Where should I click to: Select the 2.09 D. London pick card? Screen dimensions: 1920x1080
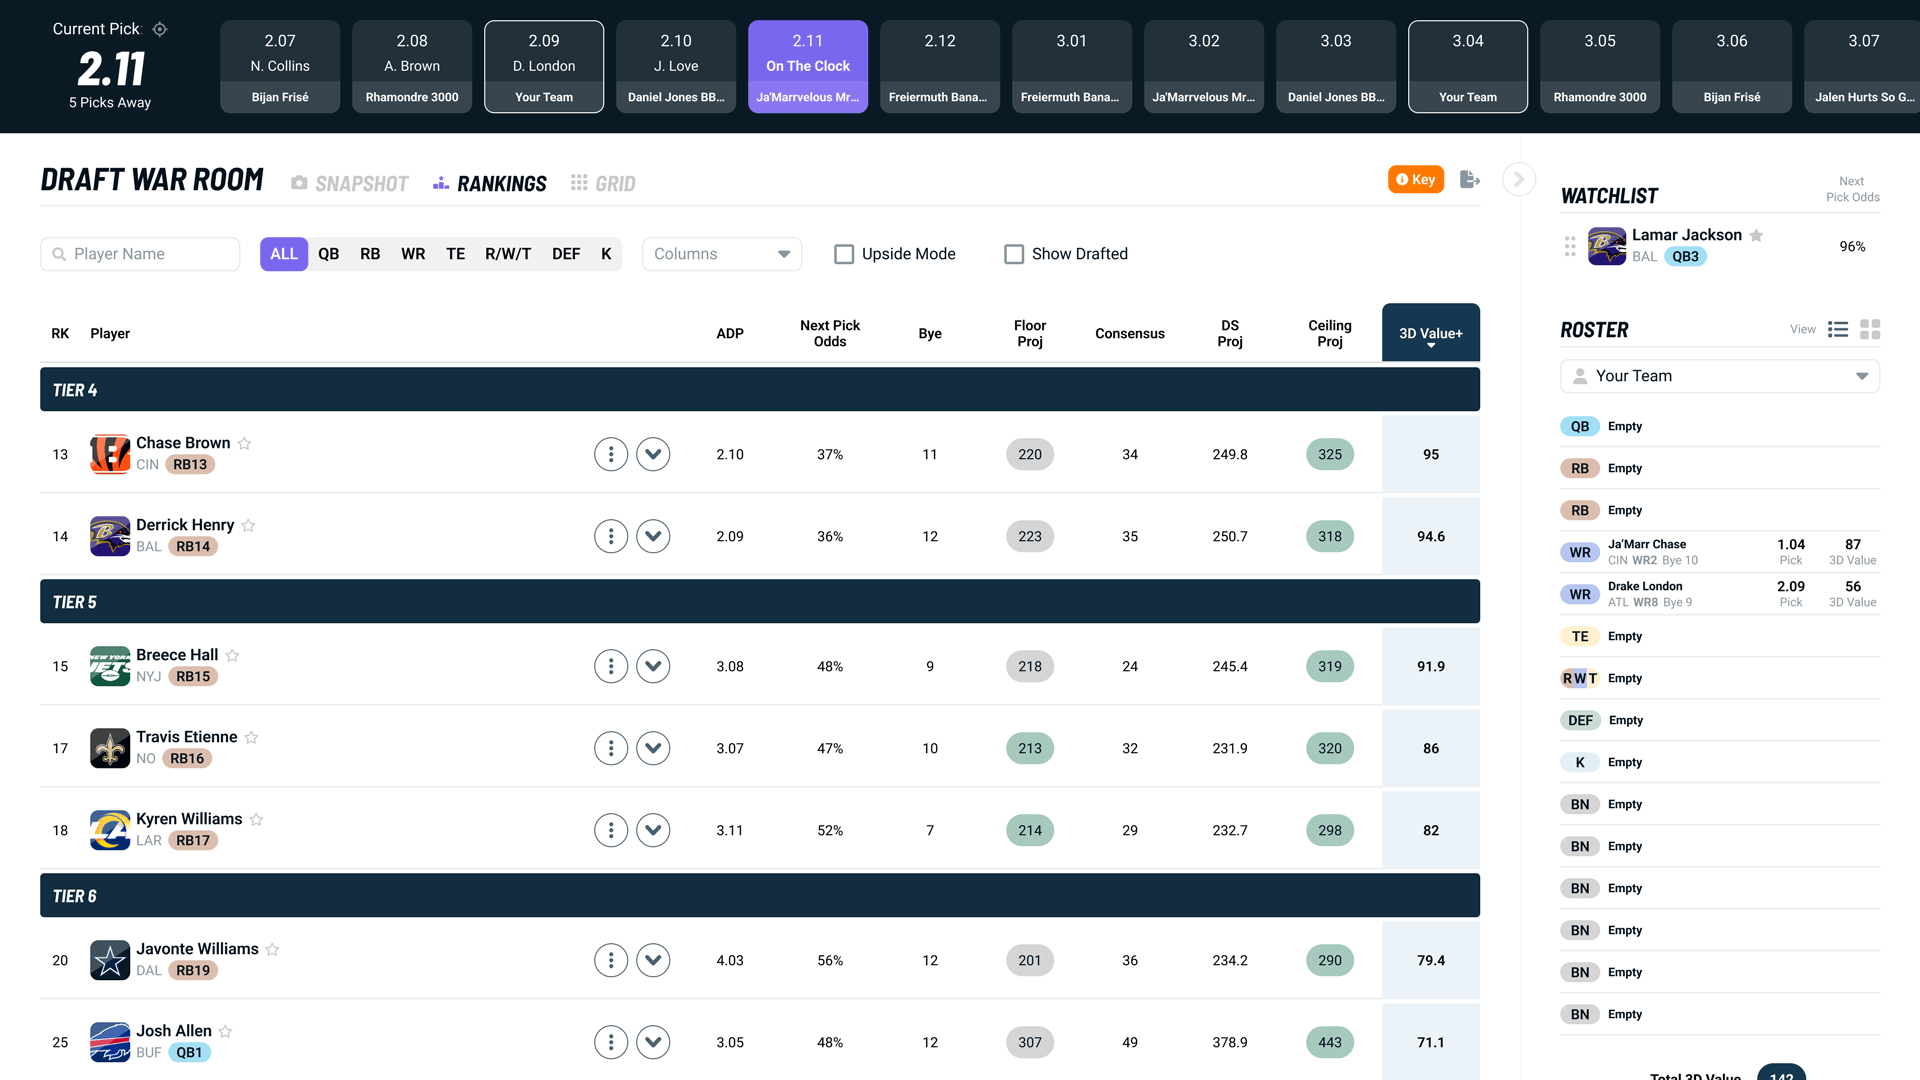[x=544, y=67]
